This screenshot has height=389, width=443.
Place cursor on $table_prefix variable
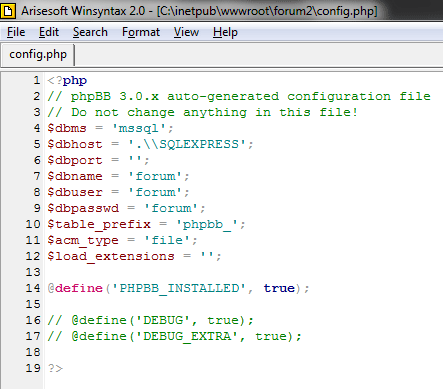[x=99, y=224]
